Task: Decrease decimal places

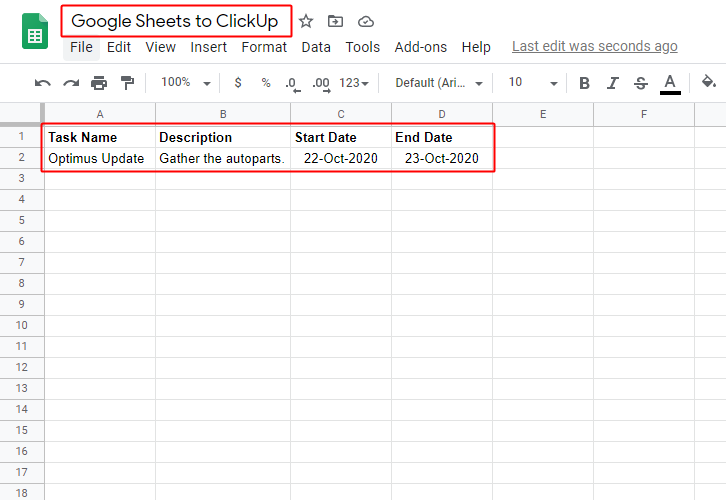Action: tap(293, 84)
